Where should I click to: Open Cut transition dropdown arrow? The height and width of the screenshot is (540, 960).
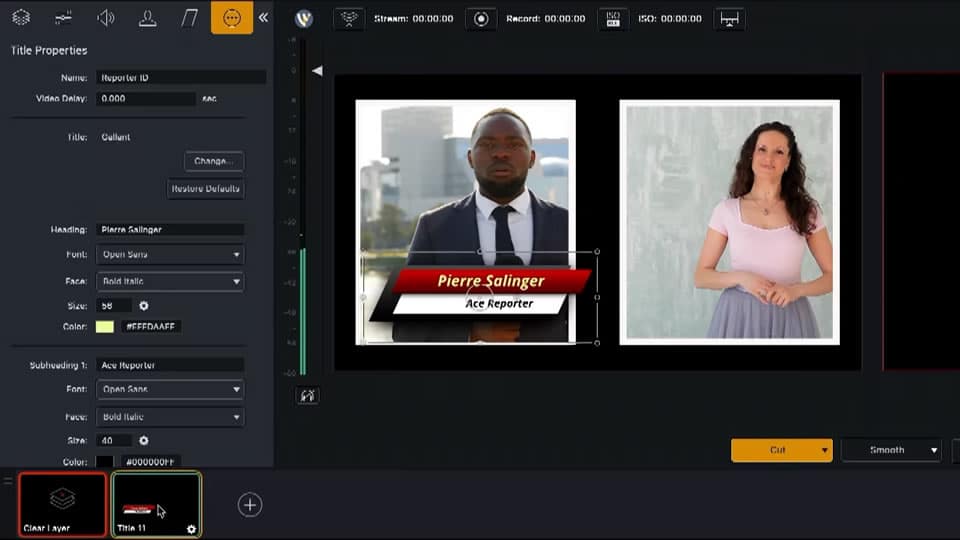point(825,451)
